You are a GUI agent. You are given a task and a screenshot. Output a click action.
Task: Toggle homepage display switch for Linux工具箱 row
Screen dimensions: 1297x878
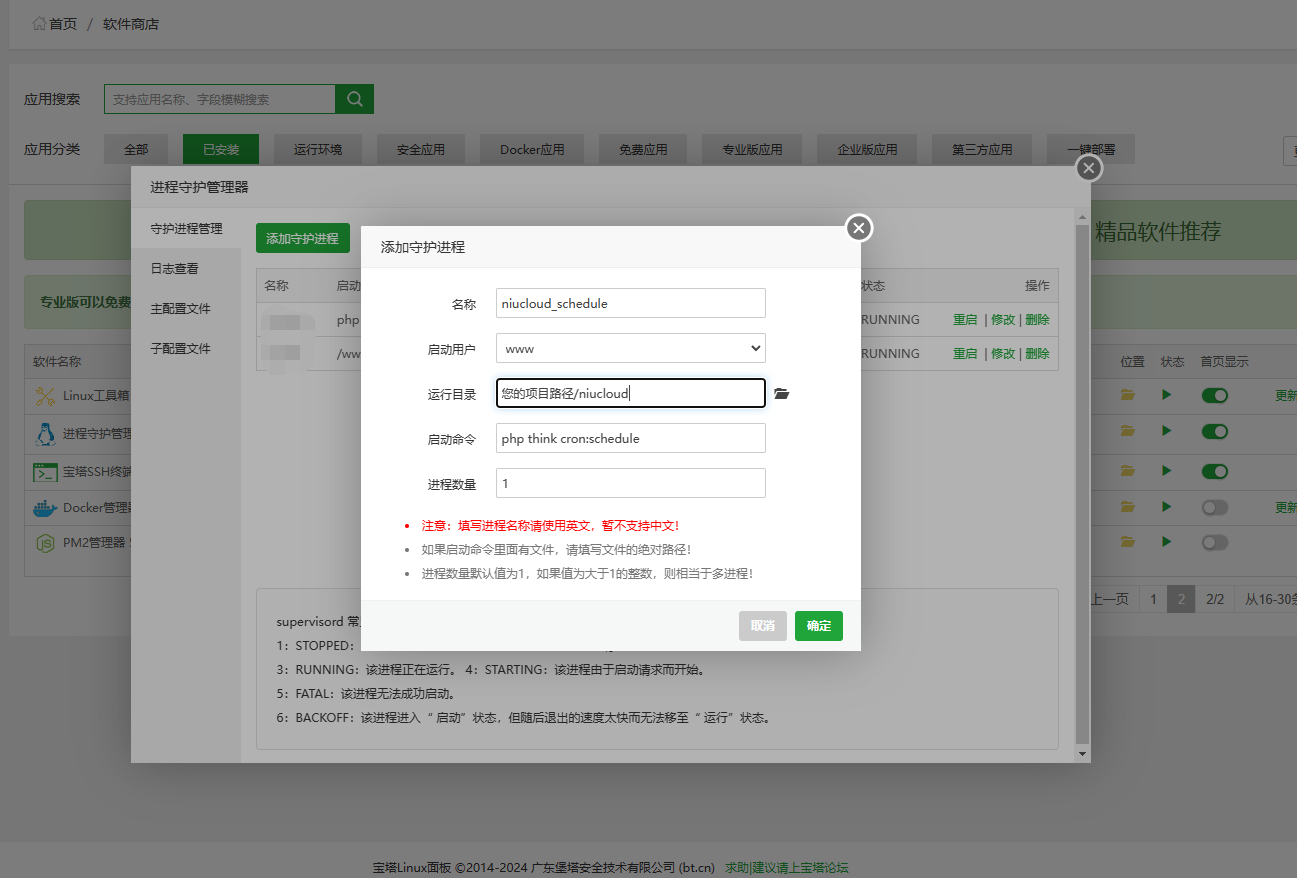coord(1214,396)
